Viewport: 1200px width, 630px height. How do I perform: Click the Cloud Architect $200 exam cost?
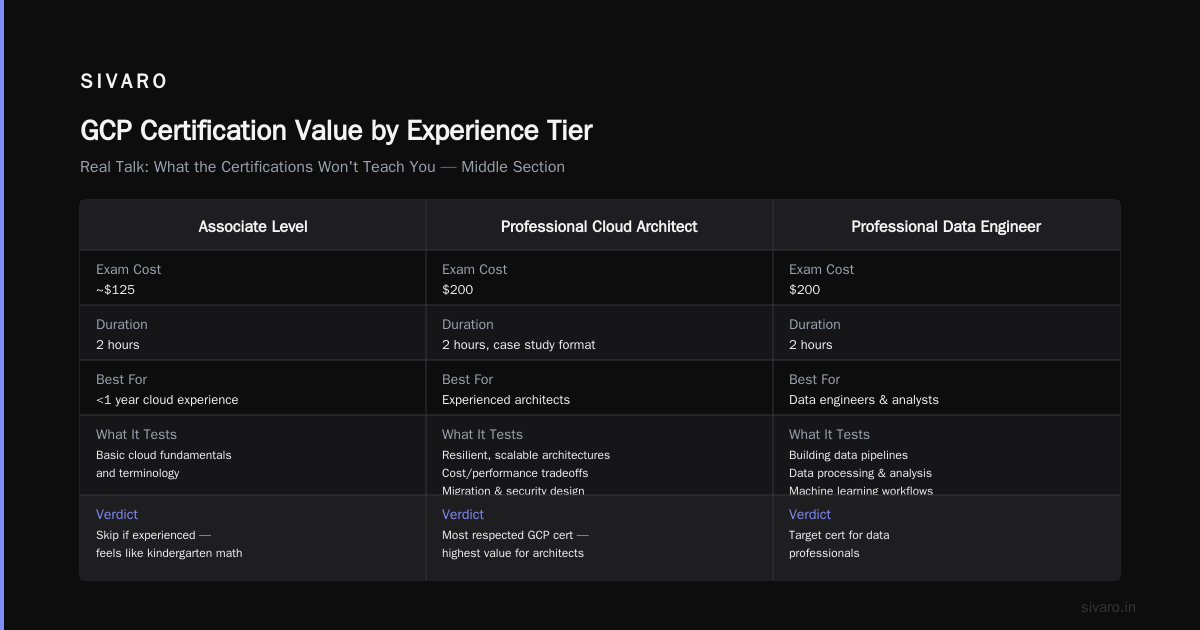tap(458, 290)
